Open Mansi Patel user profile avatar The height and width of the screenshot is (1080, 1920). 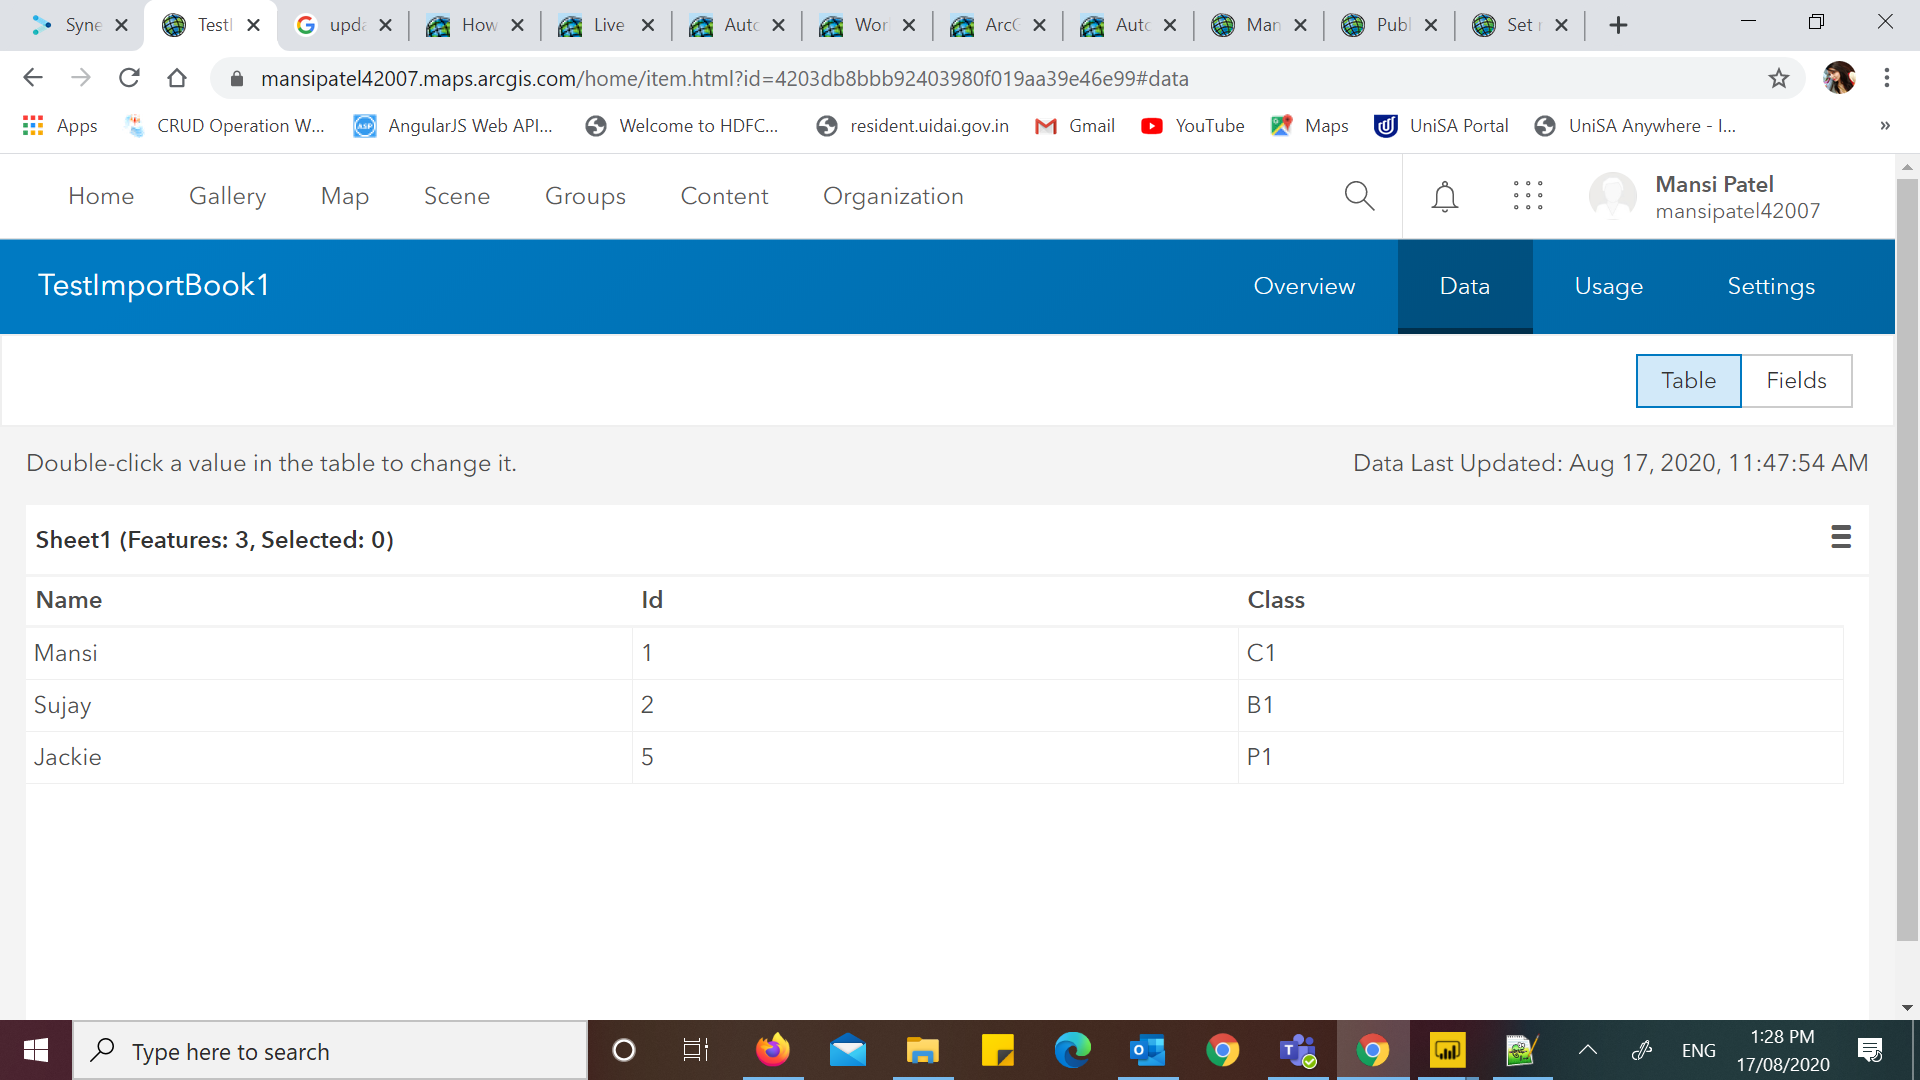tap(1612, 196)
